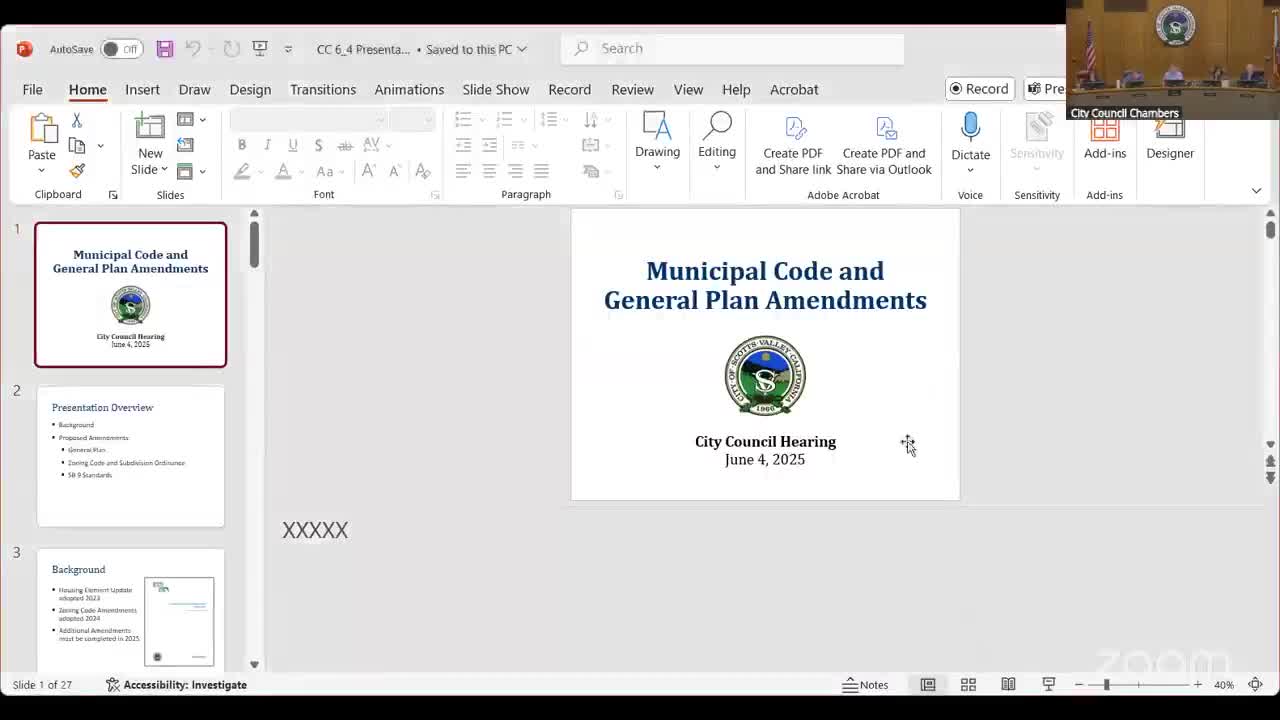Toggle the AutoSave switch
The height and width of the screenshot is (720, 1280).
[x=120, y=49]
